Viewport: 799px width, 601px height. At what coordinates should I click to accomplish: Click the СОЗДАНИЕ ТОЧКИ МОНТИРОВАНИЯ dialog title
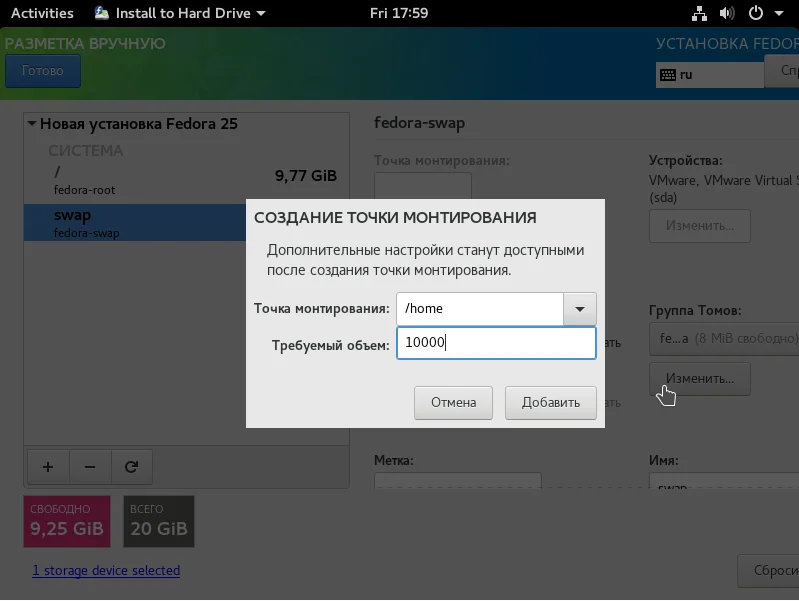point(395,218)
